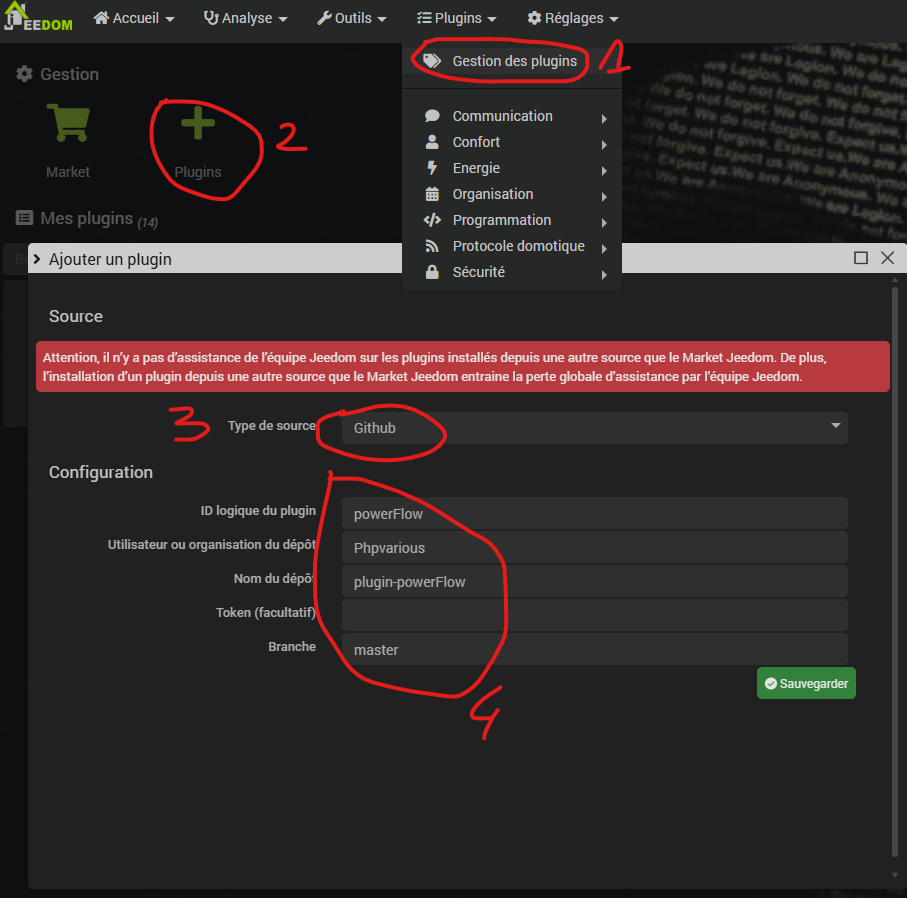Open the Réglages menu
The width and height of the screenshot is (907, 898).
pyautogui.click(x=573, y=19)
